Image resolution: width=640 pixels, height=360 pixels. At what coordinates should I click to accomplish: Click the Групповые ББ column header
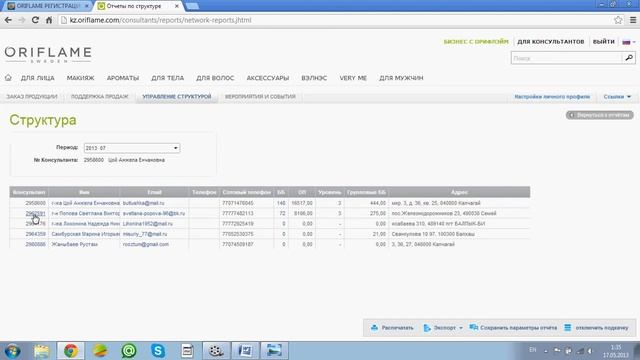[366, 192]
